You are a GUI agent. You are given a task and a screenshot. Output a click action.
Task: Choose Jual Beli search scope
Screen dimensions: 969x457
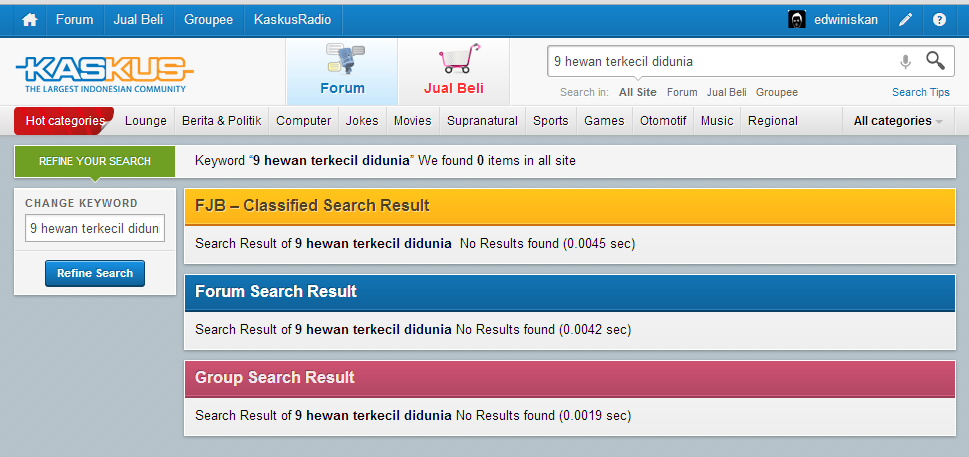coord(727,92)
